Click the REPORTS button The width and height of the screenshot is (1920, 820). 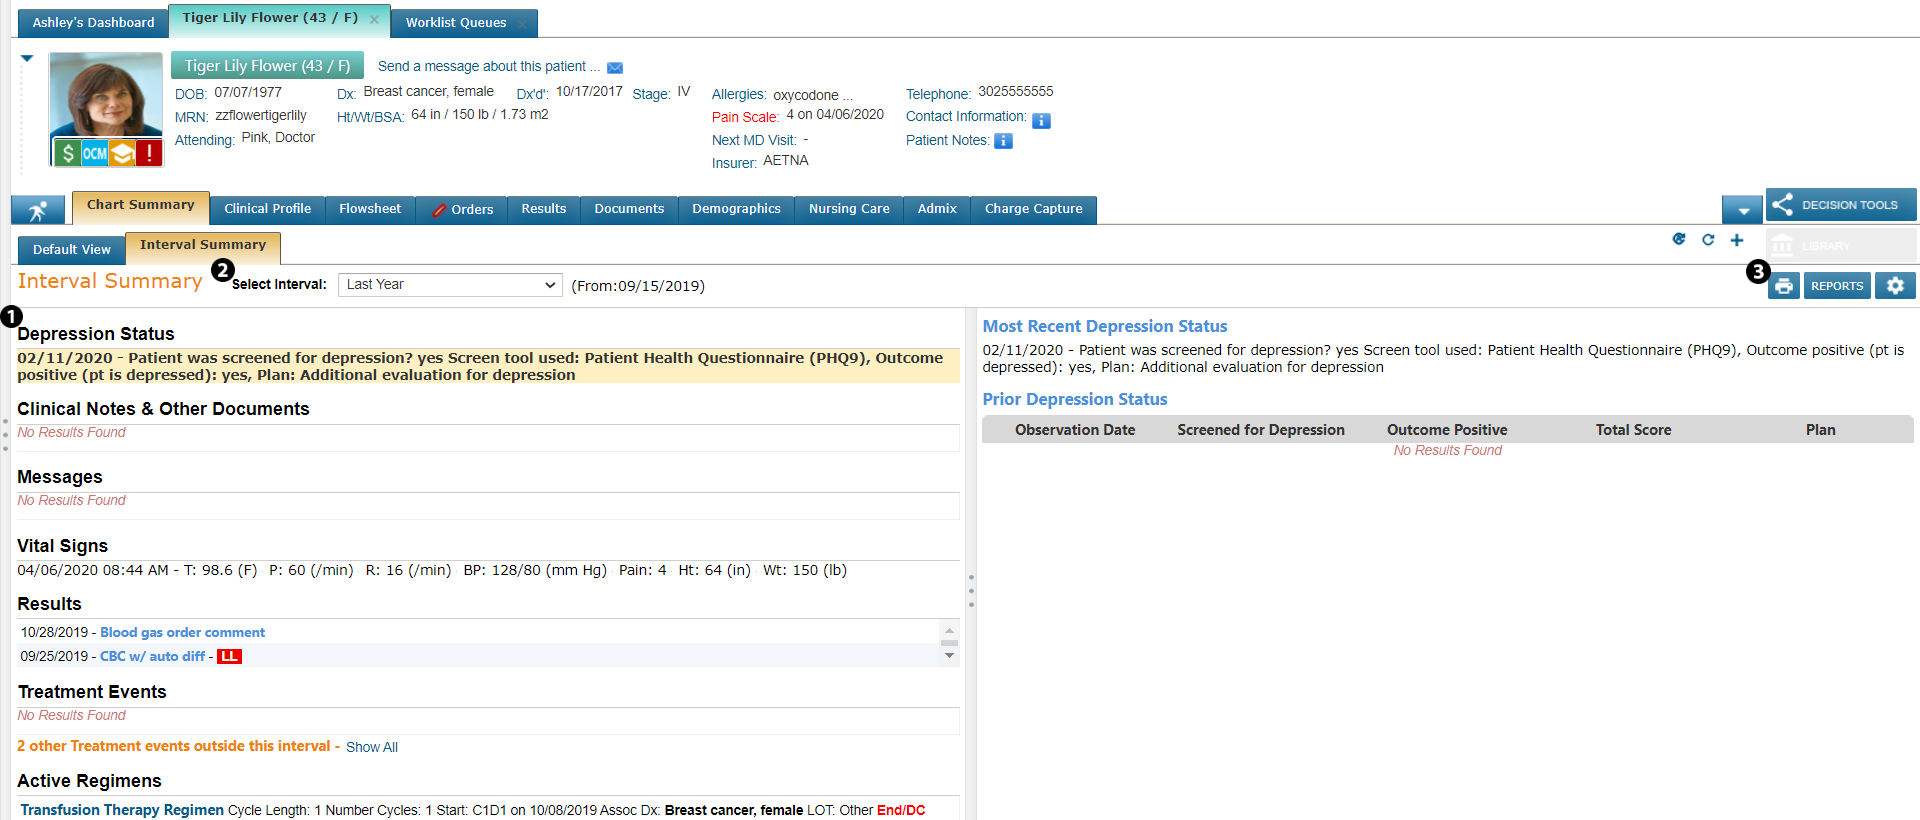1837,286
